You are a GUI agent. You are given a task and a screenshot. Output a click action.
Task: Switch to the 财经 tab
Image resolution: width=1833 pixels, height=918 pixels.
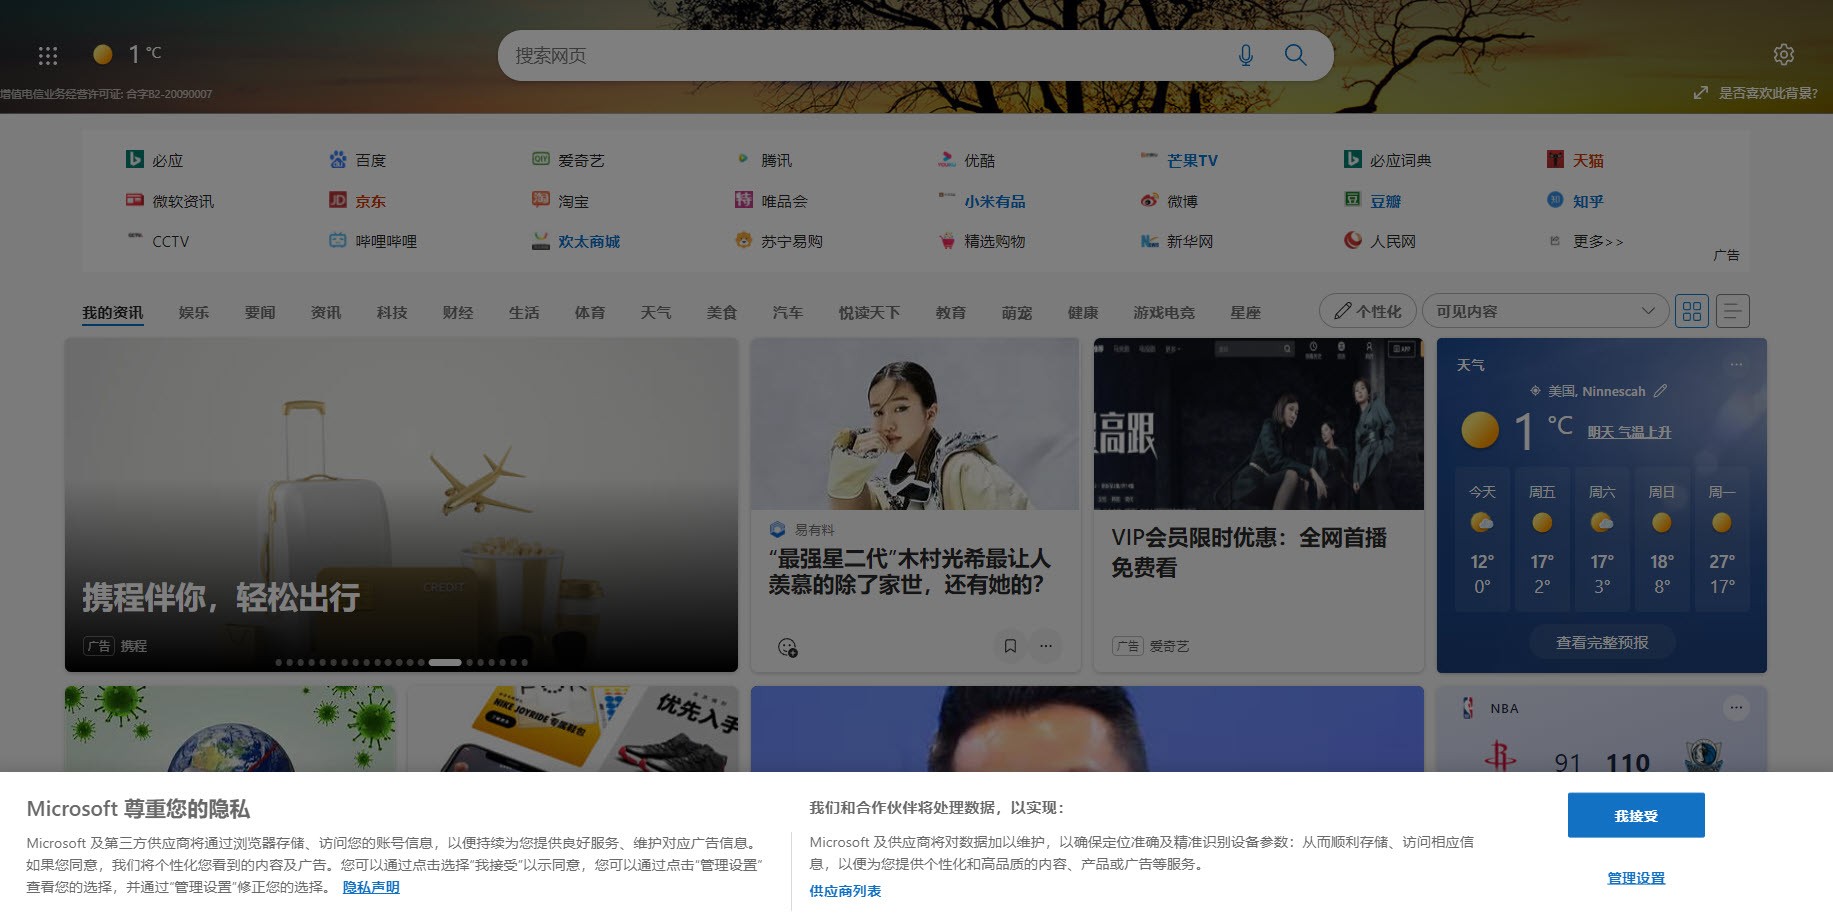tap(458, 313)
